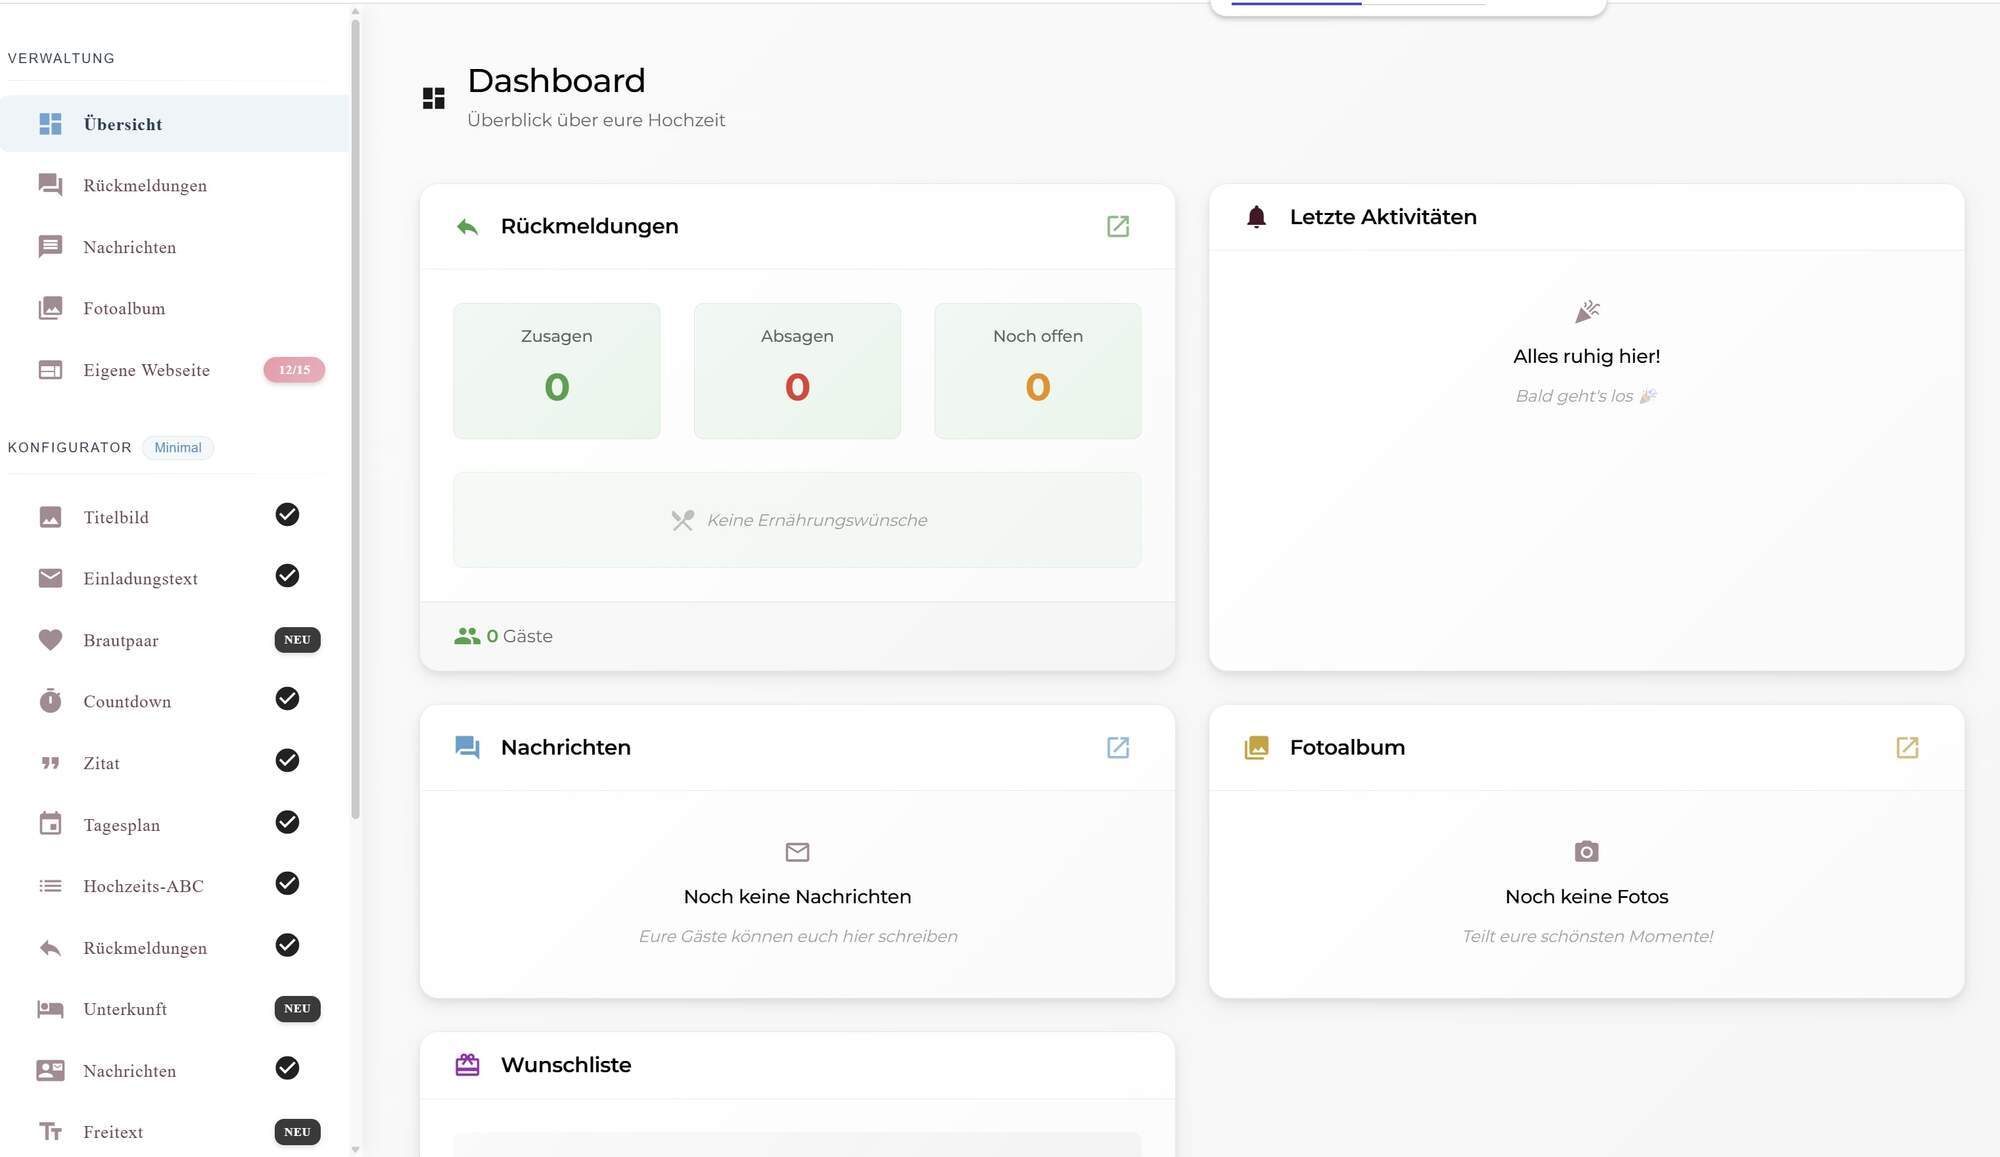
Task: Open Eigene Webseite menu item
Action: point(146,370)
